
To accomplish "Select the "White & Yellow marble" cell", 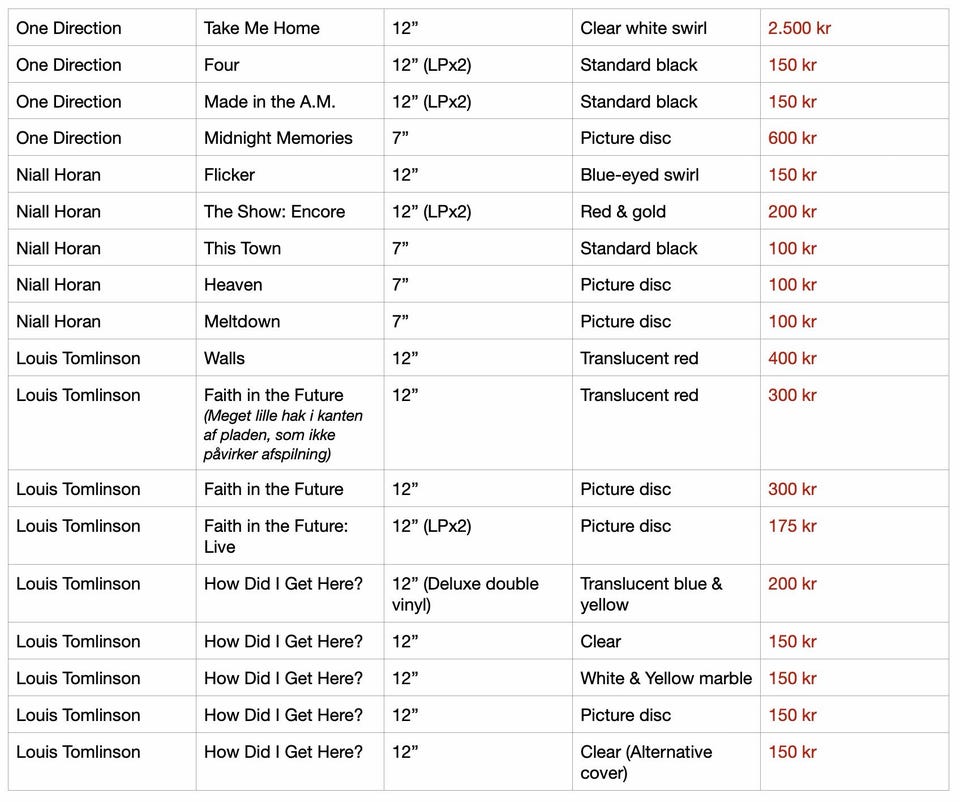I will 666,678.
